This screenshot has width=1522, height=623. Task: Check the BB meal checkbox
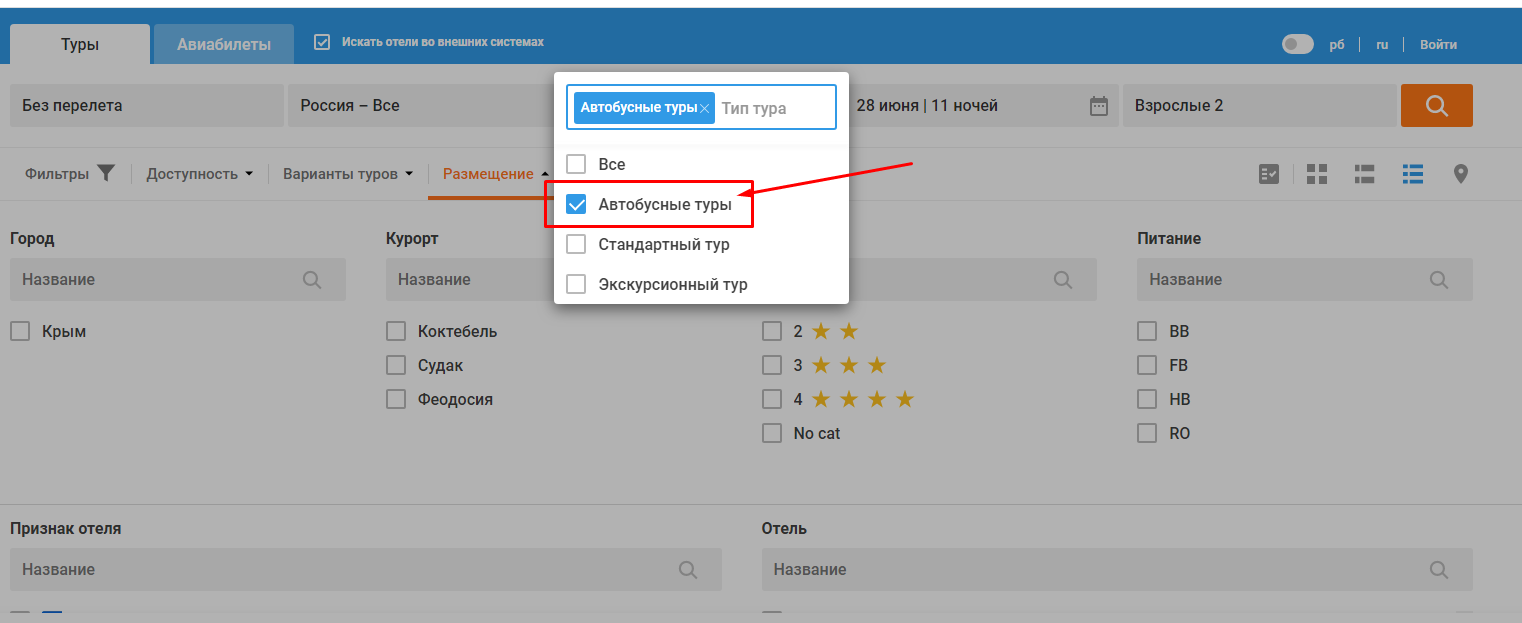point(1147,331)
